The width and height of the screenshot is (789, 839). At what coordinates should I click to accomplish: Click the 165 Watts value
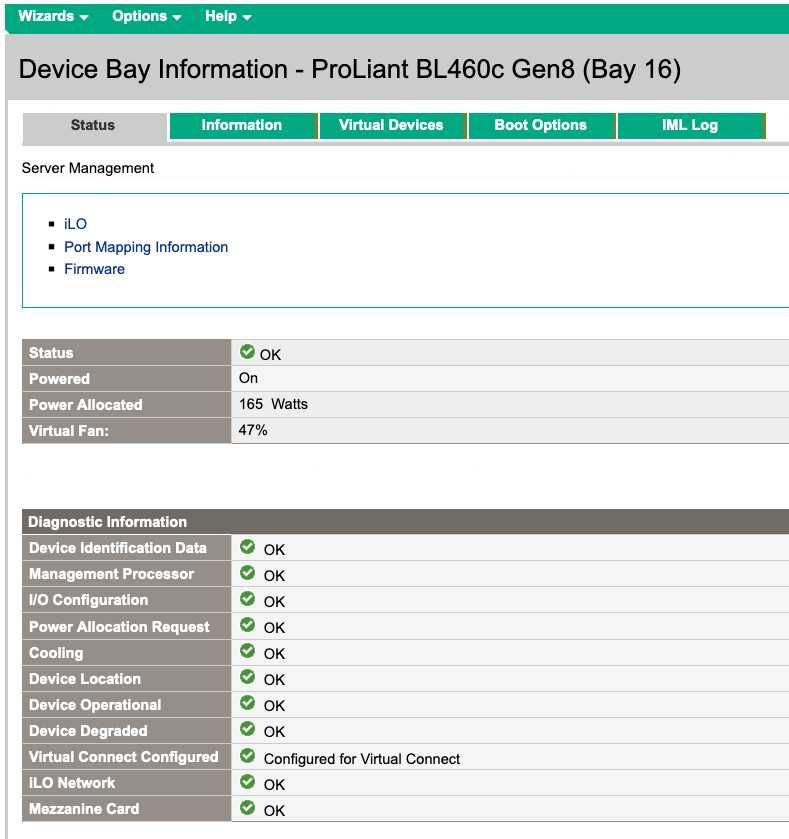tap(273, 404)
